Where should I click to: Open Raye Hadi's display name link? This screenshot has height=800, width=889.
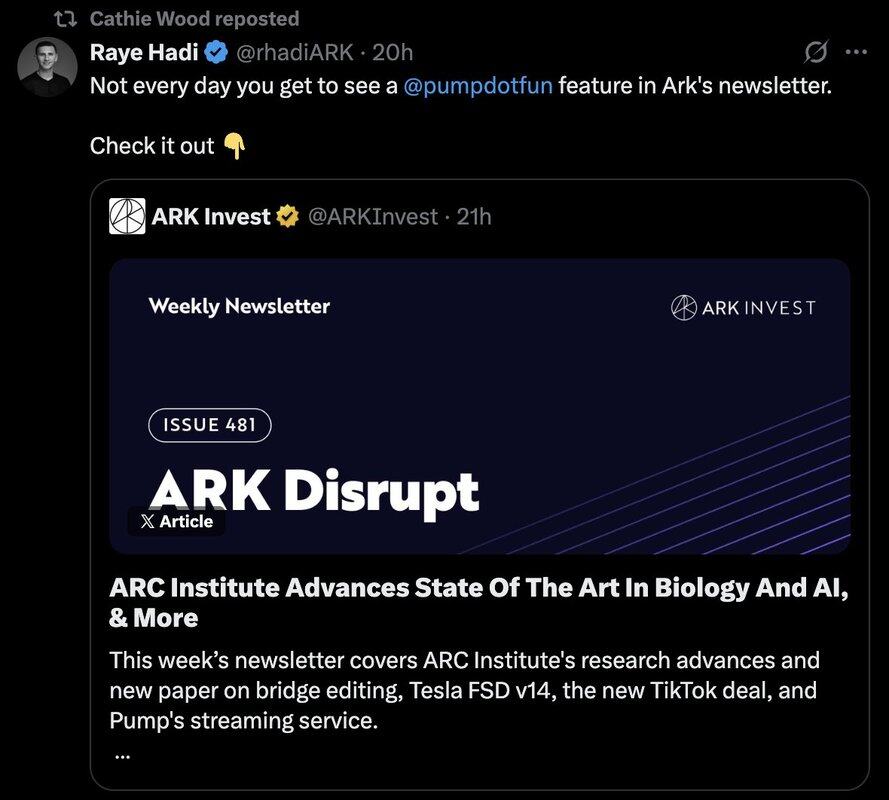pos(144,52)
